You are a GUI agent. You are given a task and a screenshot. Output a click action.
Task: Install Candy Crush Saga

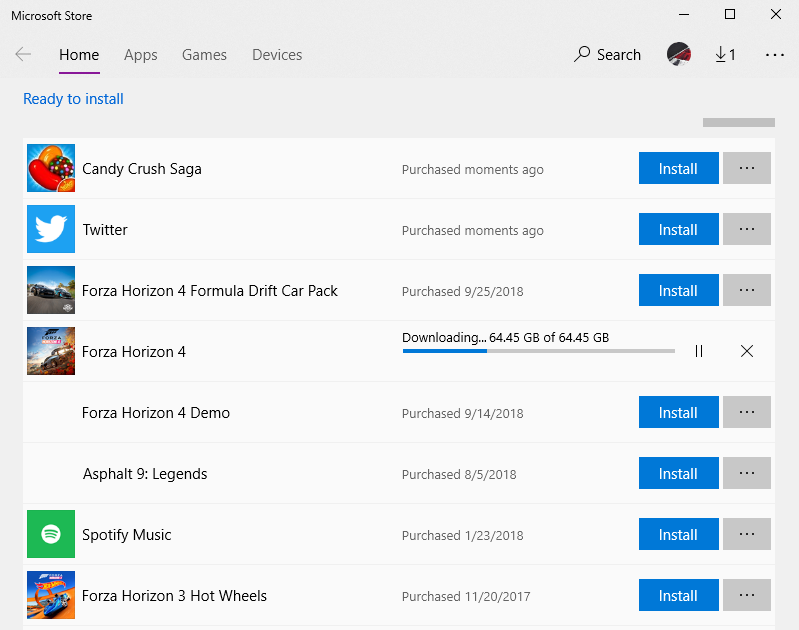point(679,168)
